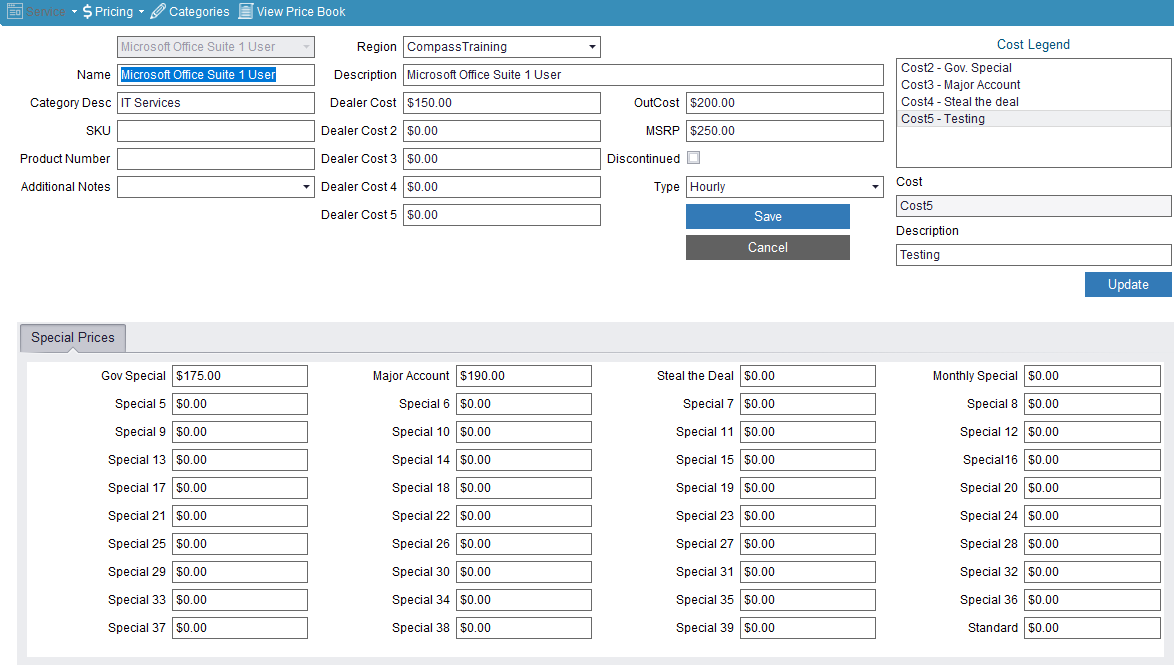Click the OutCost field
Image resolution: width=1174 pixels, height=665 pixels.
[785, 103]
